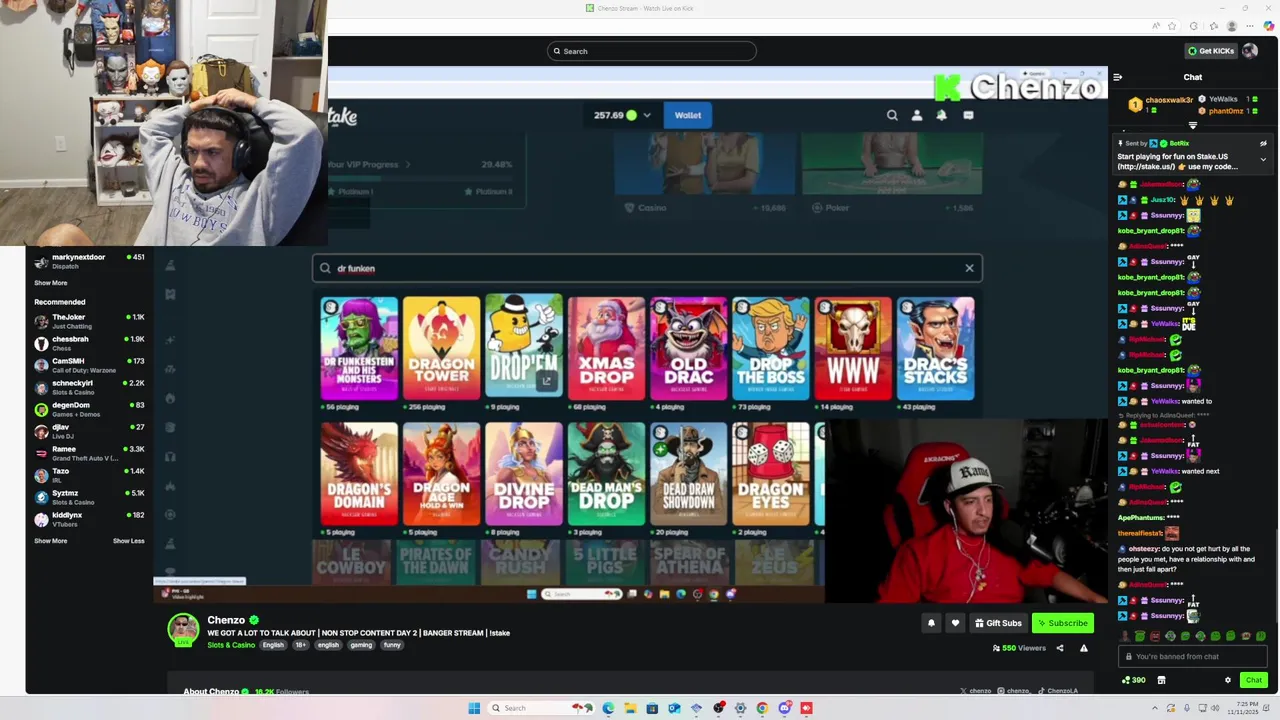Open Google Chrome from the taskbar
This screenshot has width=1280, height=720.
(x=762, y=708)
